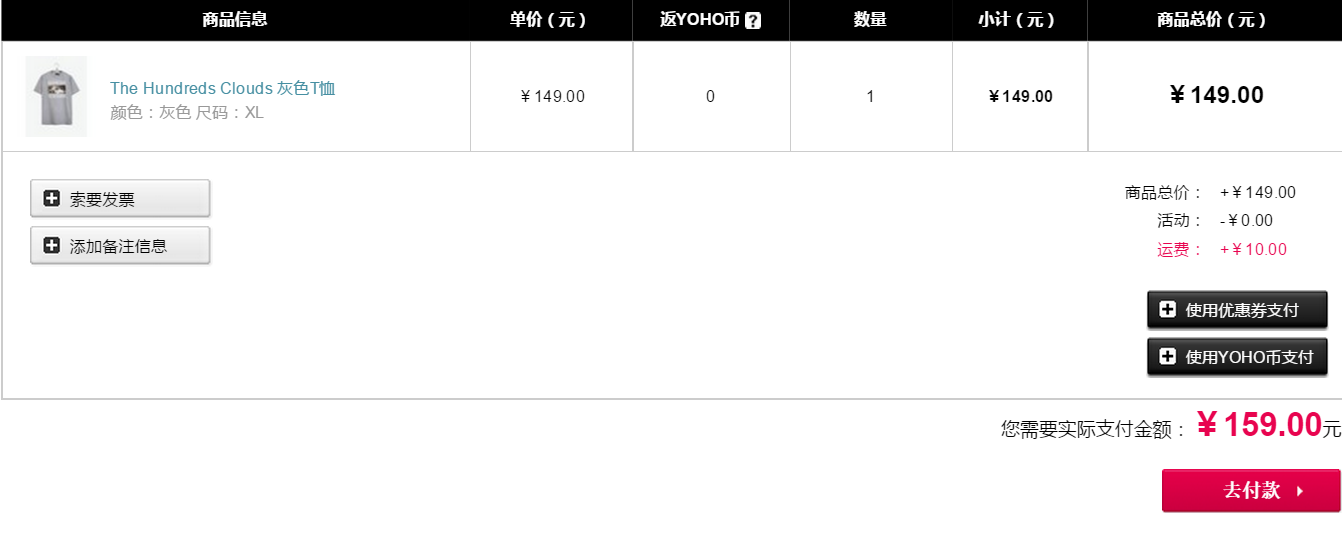Image resolution: width=1342 pixels, height=544 pixels.
Task: Click the YOHO币 help question-mark icon
Action: [x=753, y=20]
